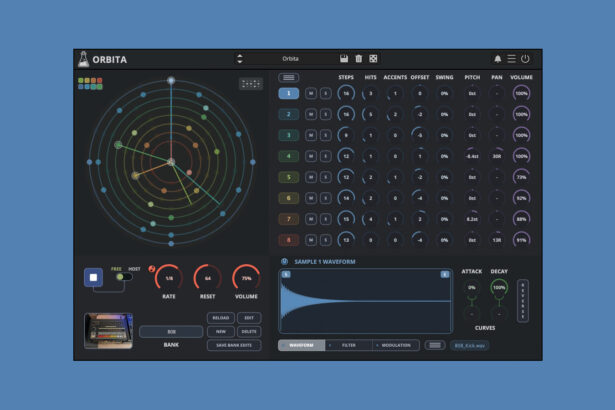Click the sample waveform display
Image resolution: width=615 pixels, height=410 pixels.
pyautogui.click(x=366, y=301)
